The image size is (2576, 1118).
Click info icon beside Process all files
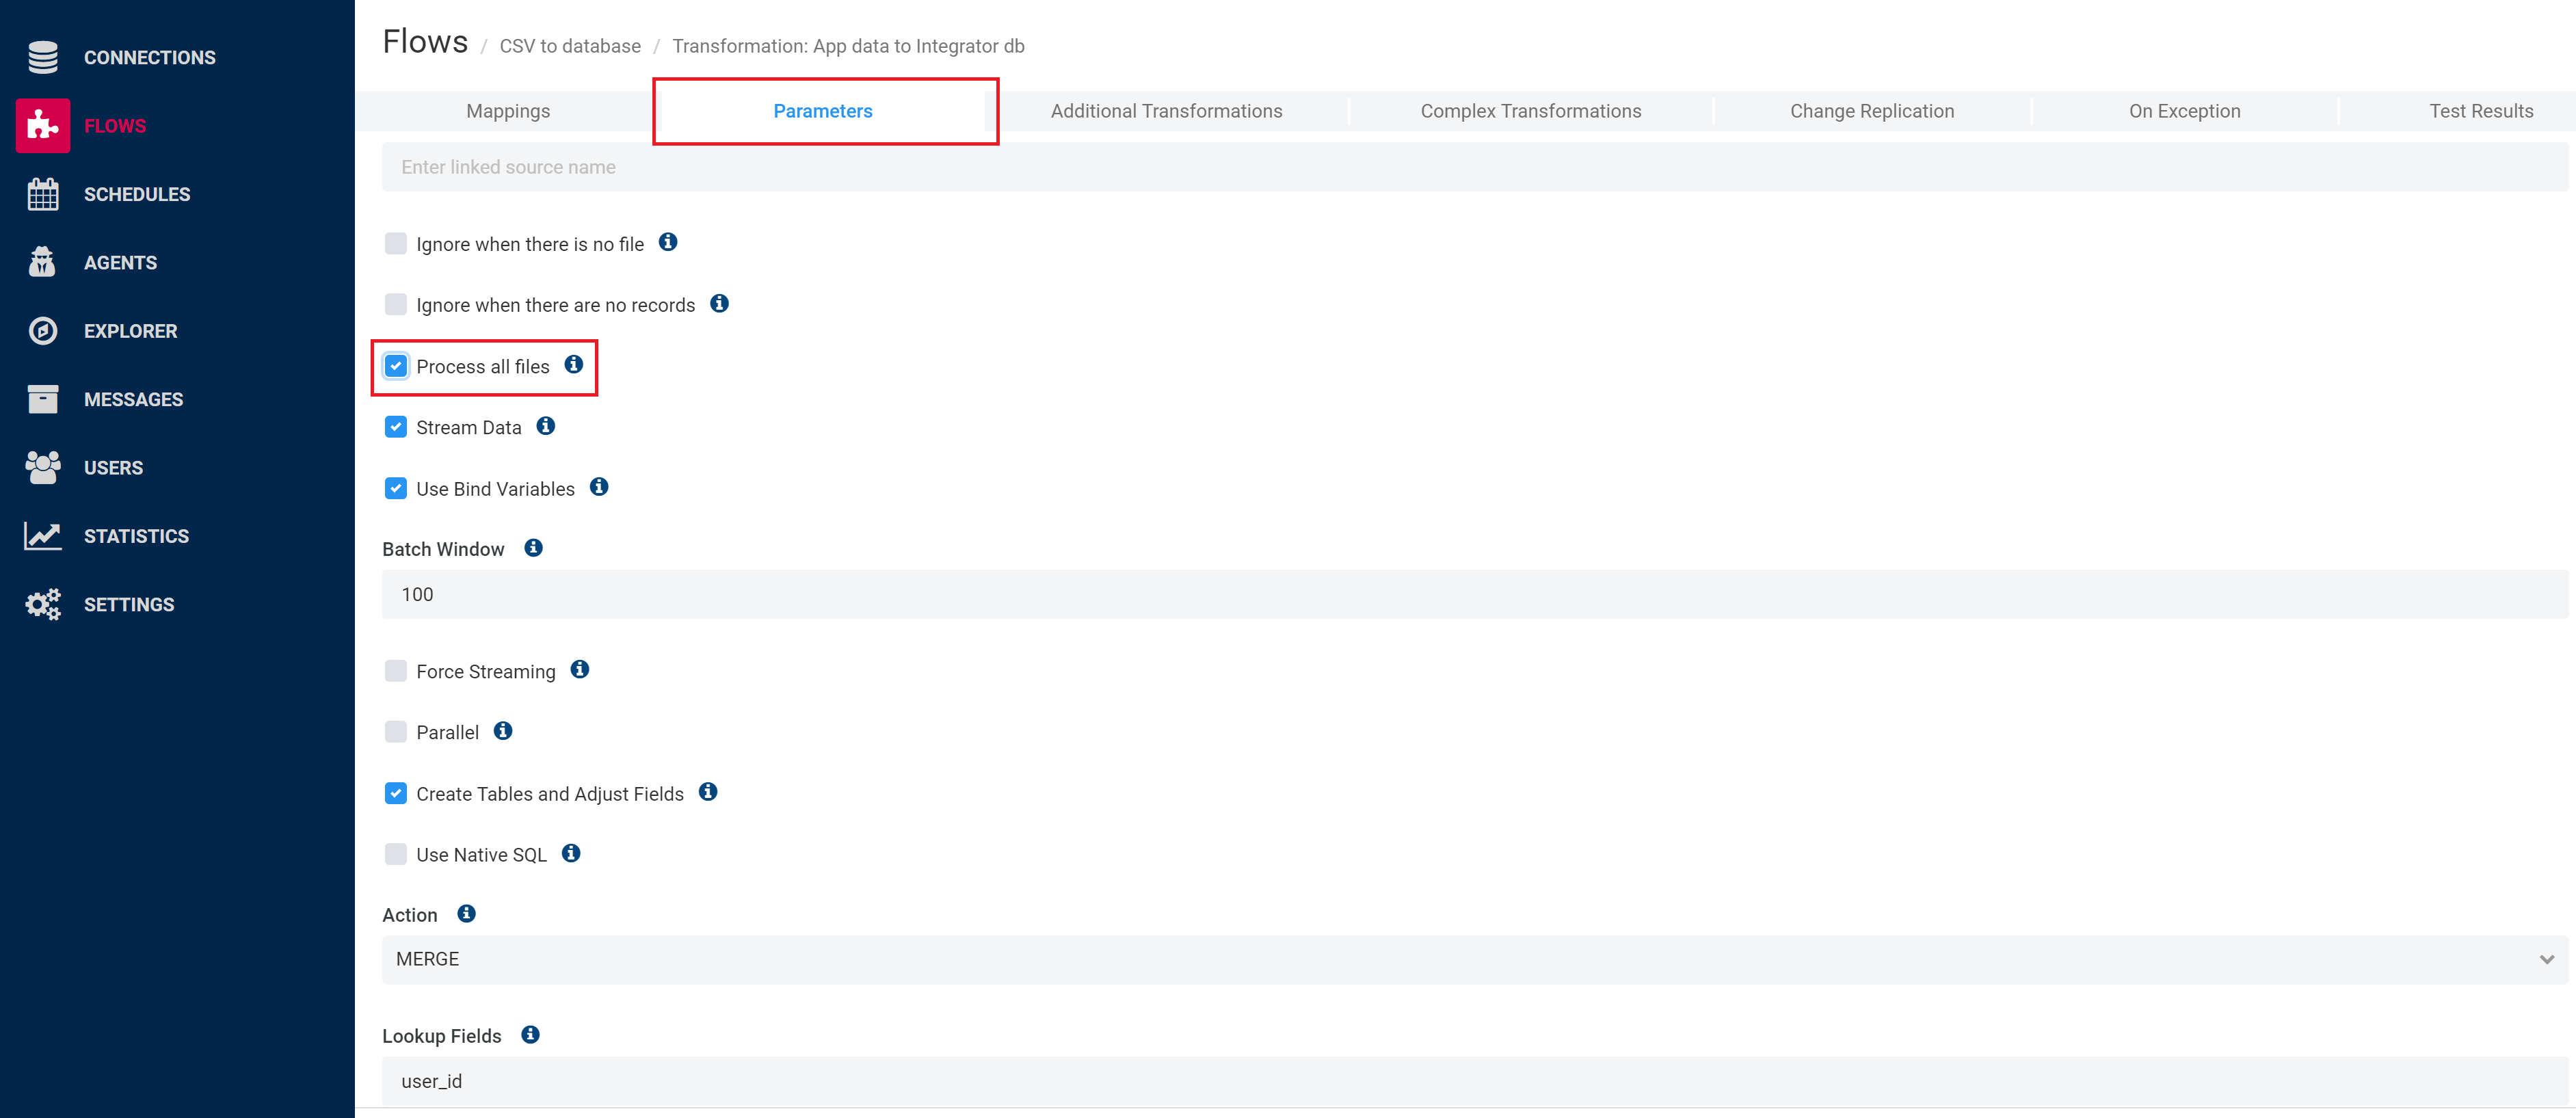point(573,365)
